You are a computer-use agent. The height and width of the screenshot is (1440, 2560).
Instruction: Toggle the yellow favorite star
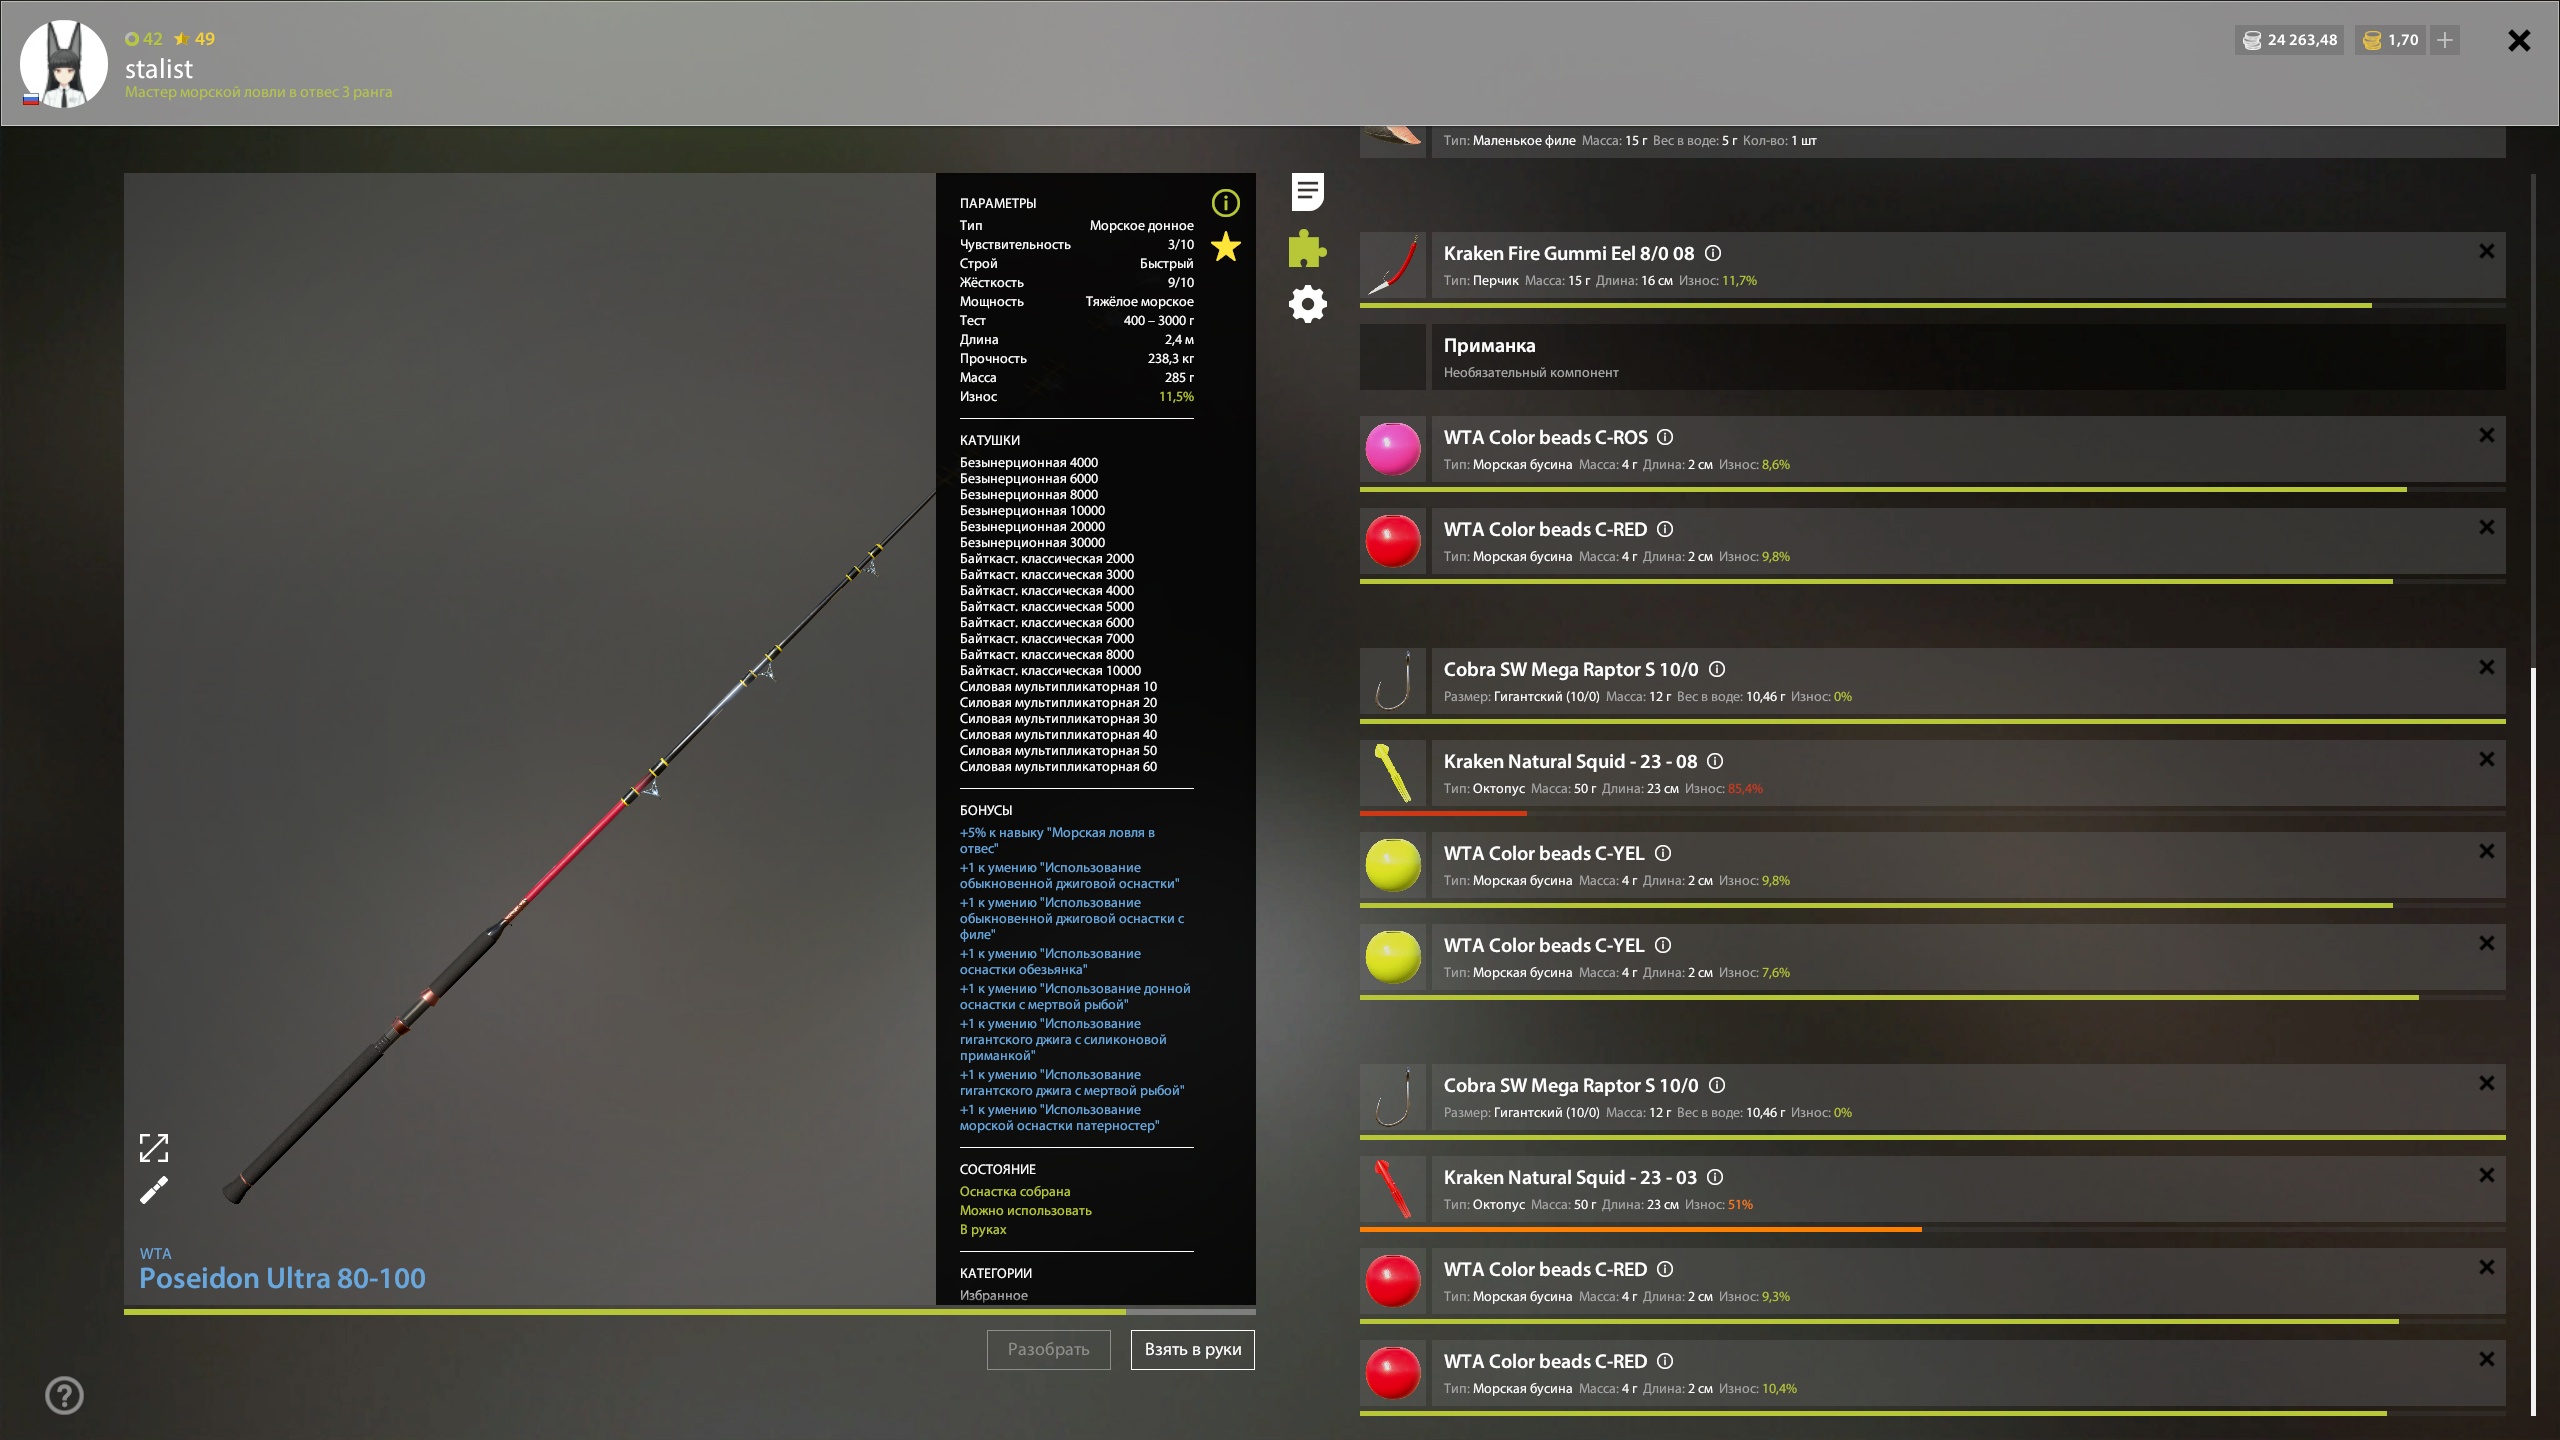click(x=1225, y=246)
